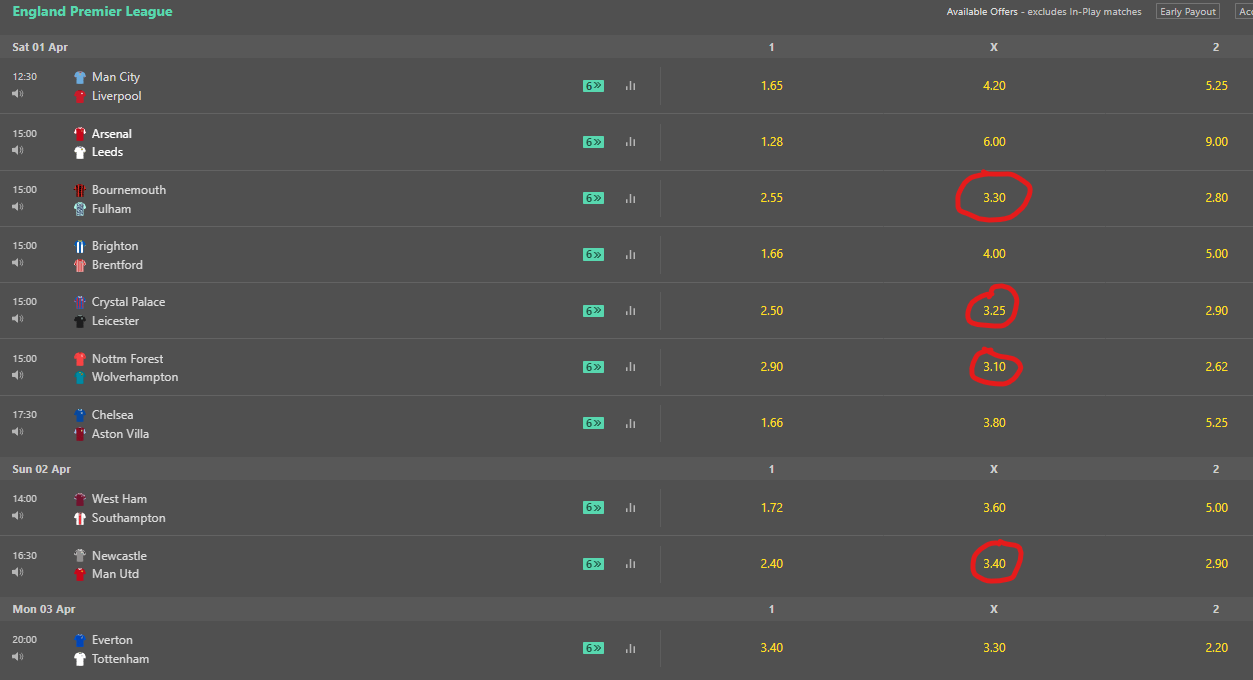Select the speaker icon under 14:00 kickoff
This screenshot has height=680, width=1253.
17,516
